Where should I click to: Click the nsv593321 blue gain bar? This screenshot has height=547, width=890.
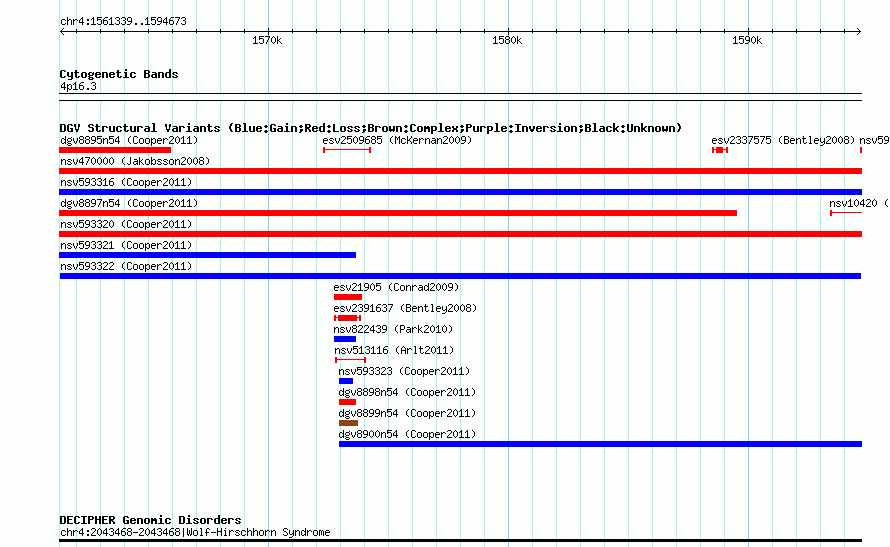(x=208, y=255)
